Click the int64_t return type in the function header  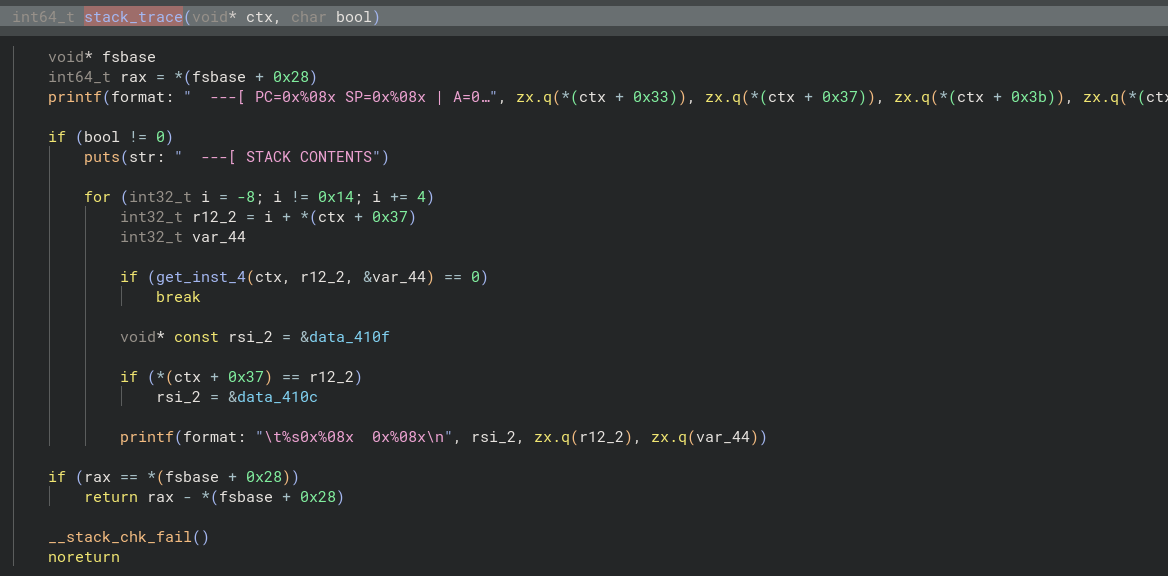pos(43,16)
